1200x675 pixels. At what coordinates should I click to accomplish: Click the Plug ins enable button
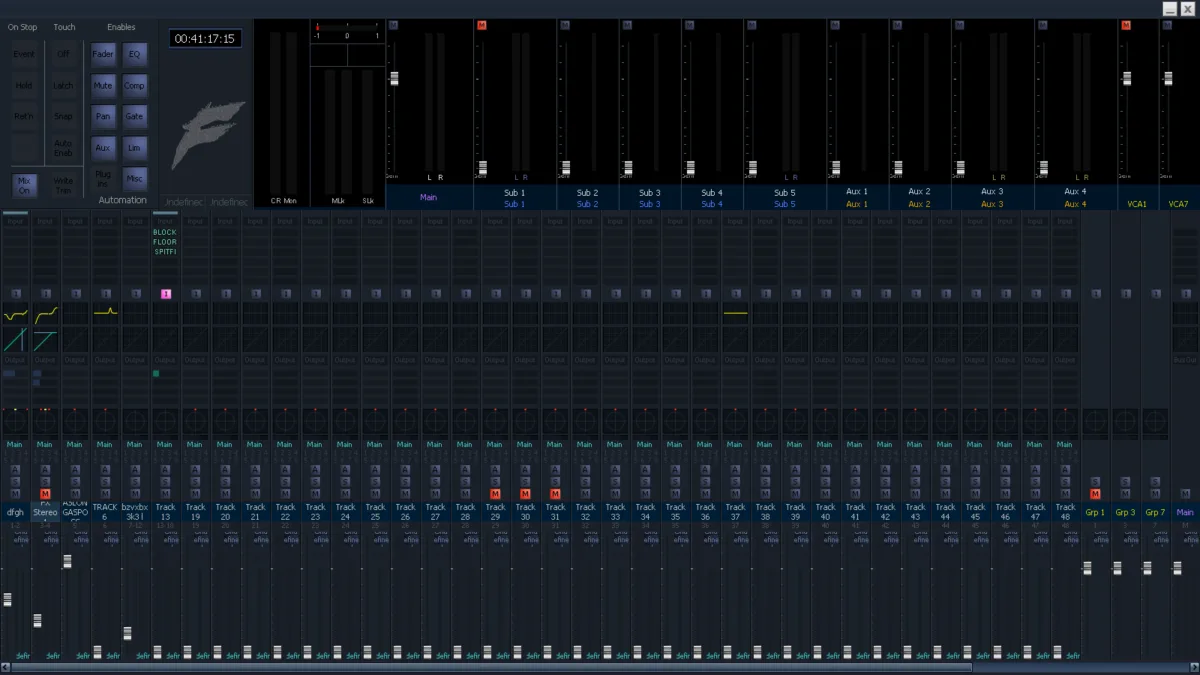coord(103,179)
